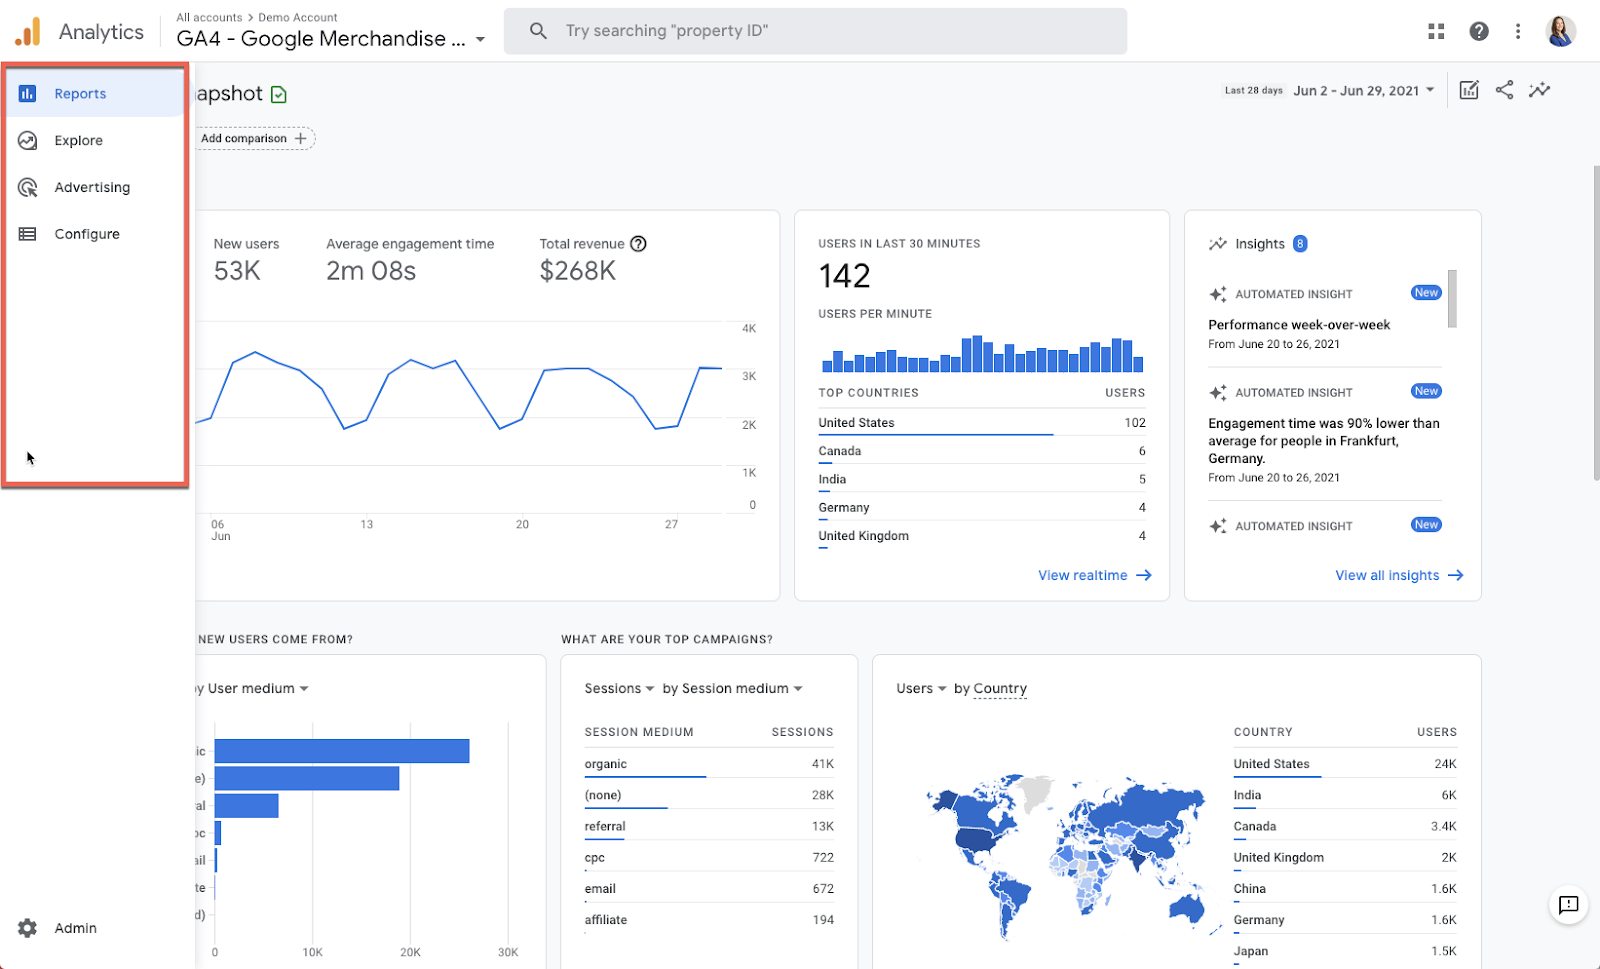Open the Reports icon in sidebar
Screen dimensions: 1600x969
click(x=28, y=94)
